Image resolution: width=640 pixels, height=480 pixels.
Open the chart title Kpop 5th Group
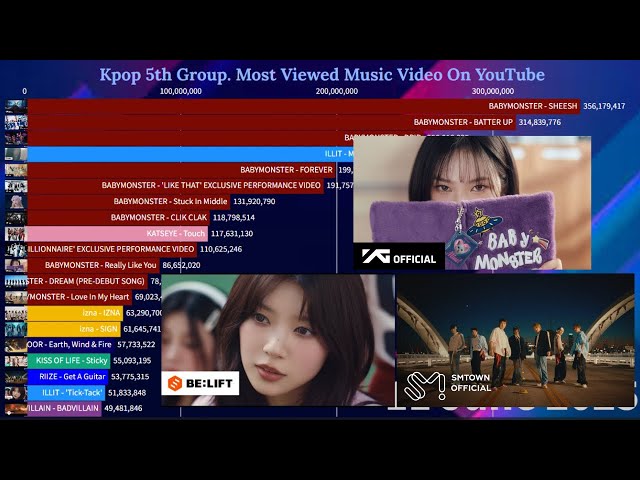(322, 75)
